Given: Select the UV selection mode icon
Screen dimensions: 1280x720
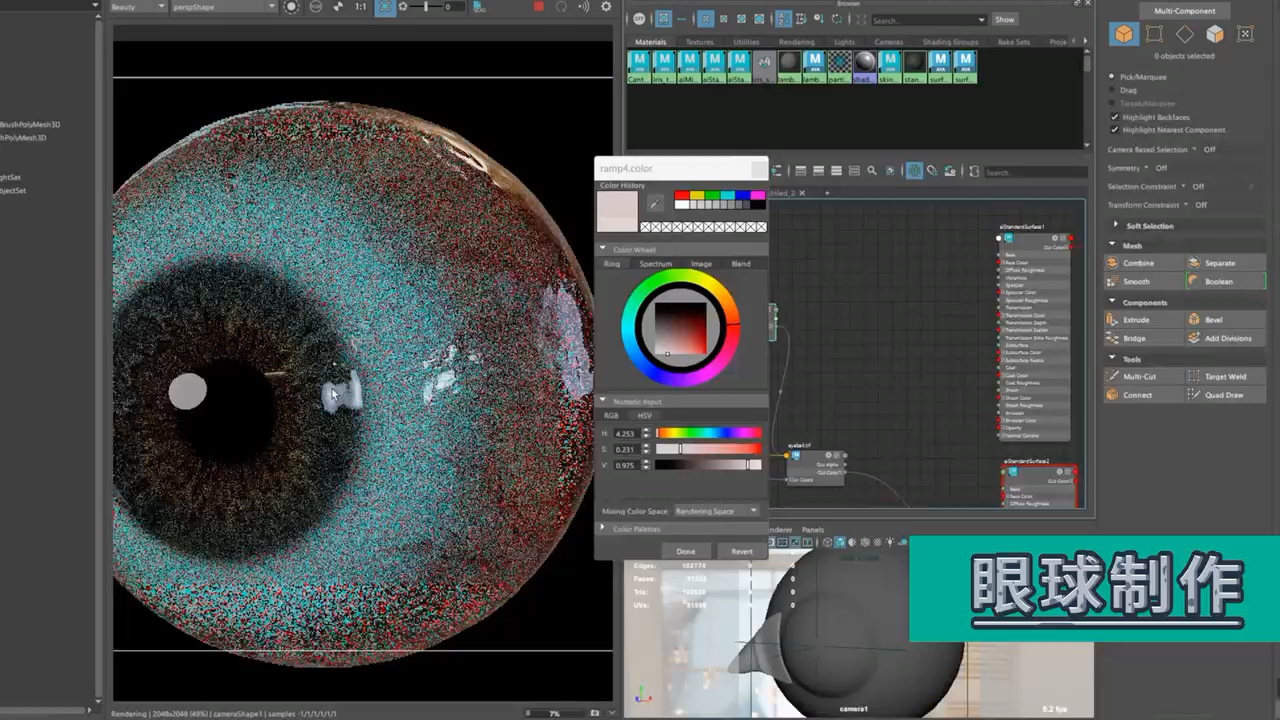Looking at the screenshot, I should [1245, 34].
